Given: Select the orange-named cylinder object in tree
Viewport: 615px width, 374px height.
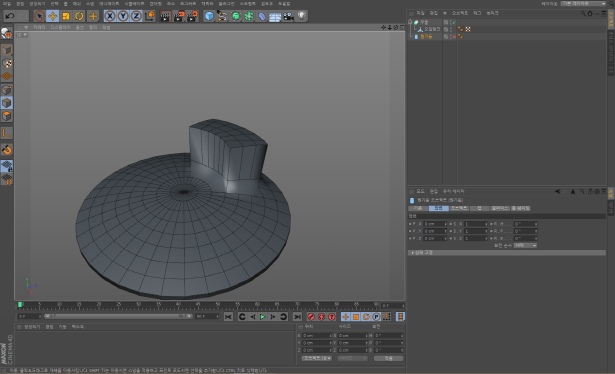Looking at the screenshot, I should (426, 37).
